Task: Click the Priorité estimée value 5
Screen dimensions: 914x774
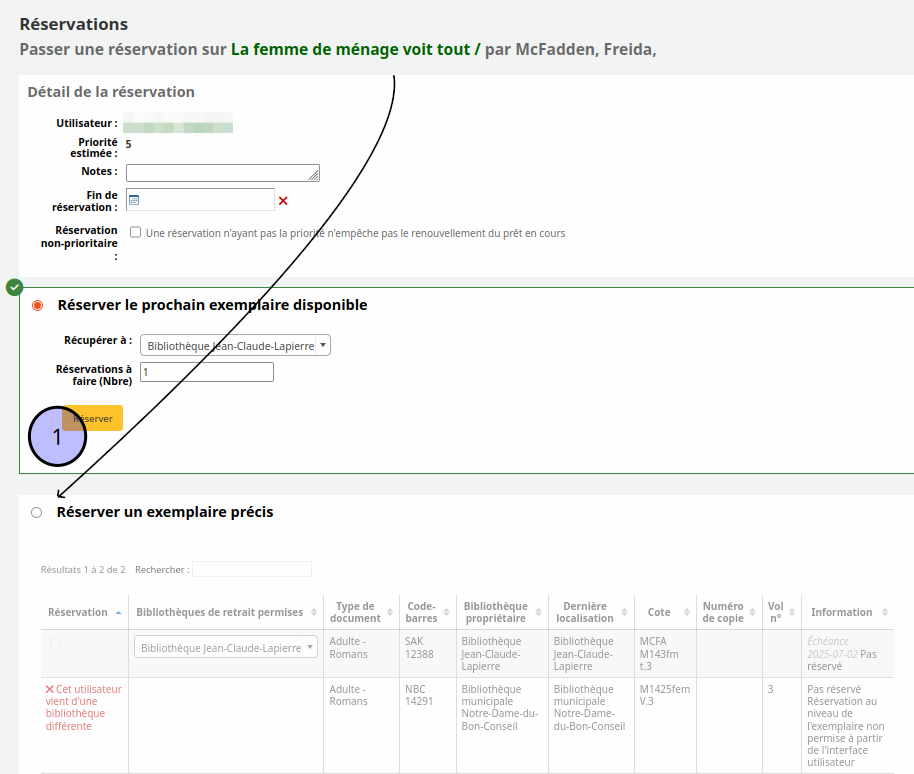Action: (x=128, y=144)
